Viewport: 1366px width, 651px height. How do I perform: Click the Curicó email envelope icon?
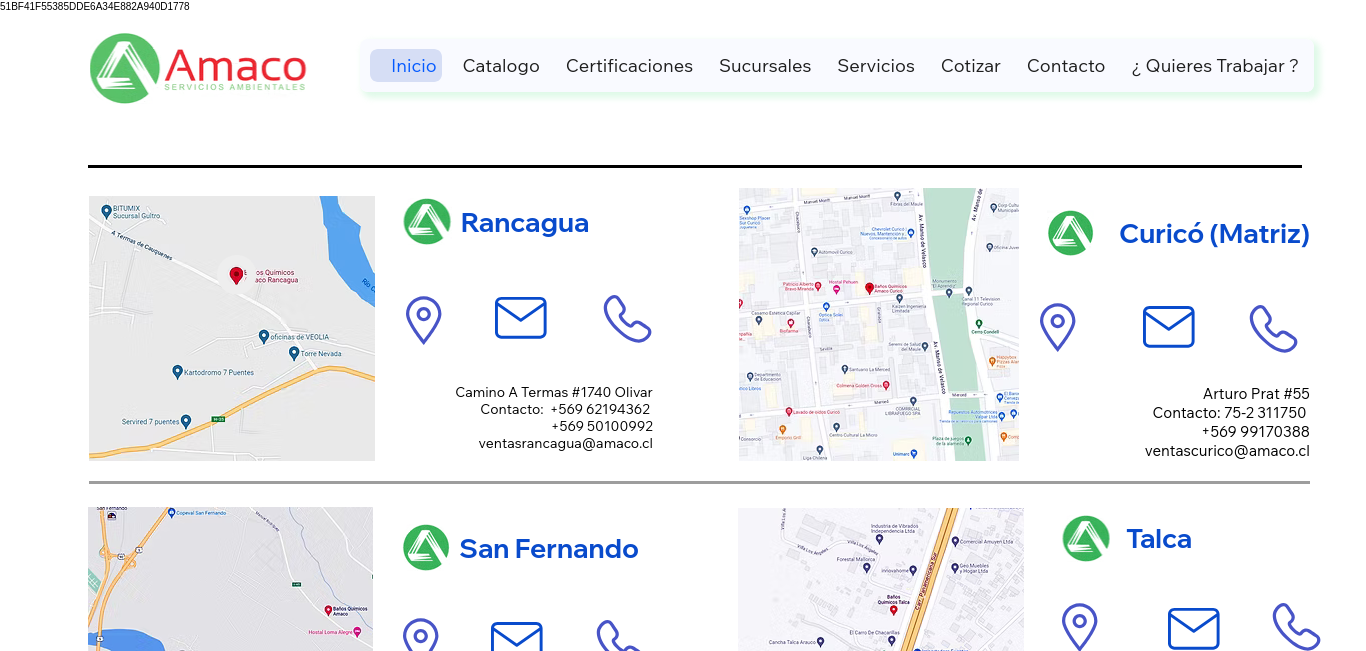(1169, 327)
